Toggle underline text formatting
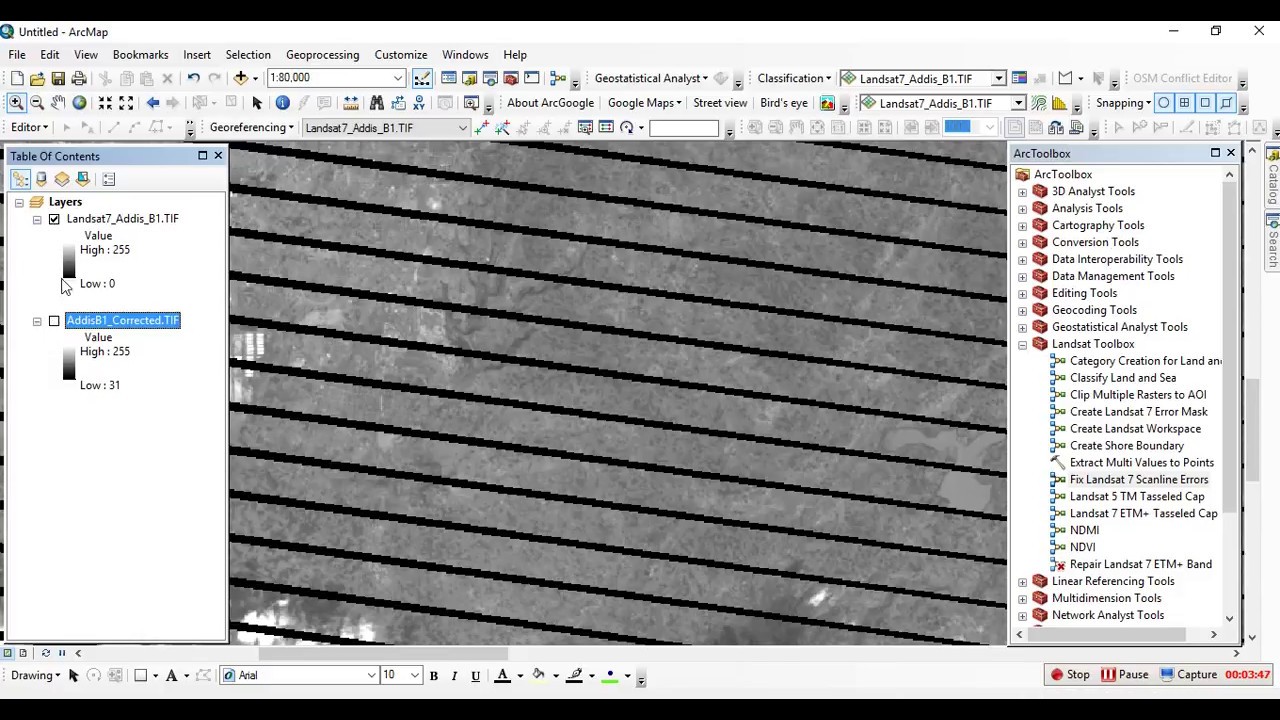 pos(475,676)
